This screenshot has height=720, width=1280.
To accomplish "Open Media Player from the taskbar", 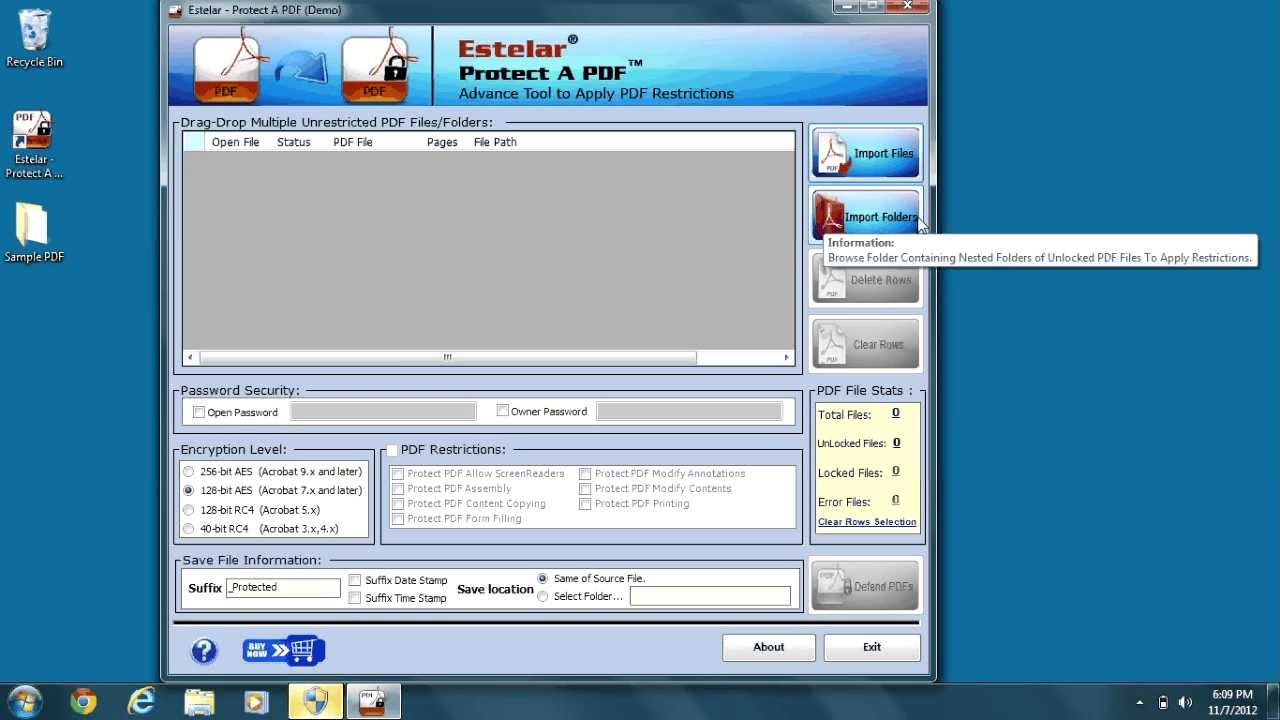I will click(257, 702).
